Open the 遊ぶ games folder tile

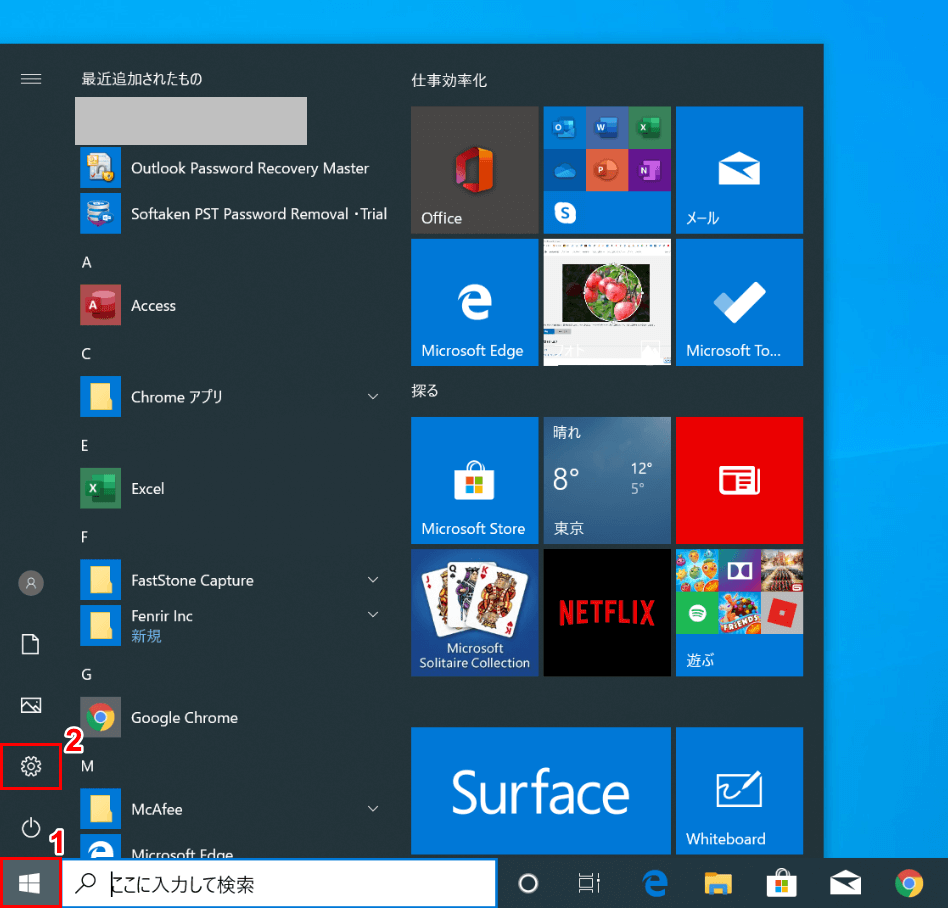click(739, 612)
